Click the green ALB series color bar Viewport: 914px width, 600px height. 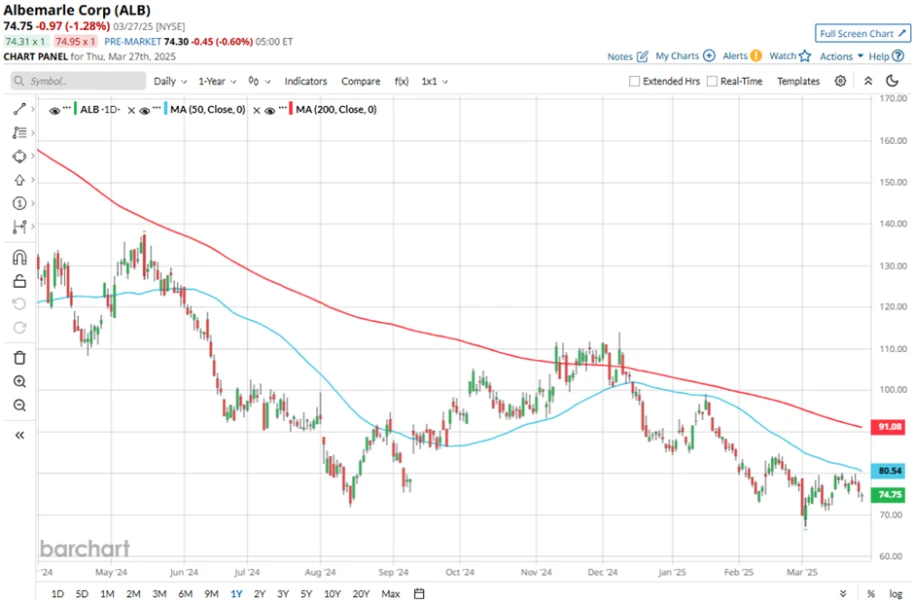pyautogui.click(x=75, y=108)
